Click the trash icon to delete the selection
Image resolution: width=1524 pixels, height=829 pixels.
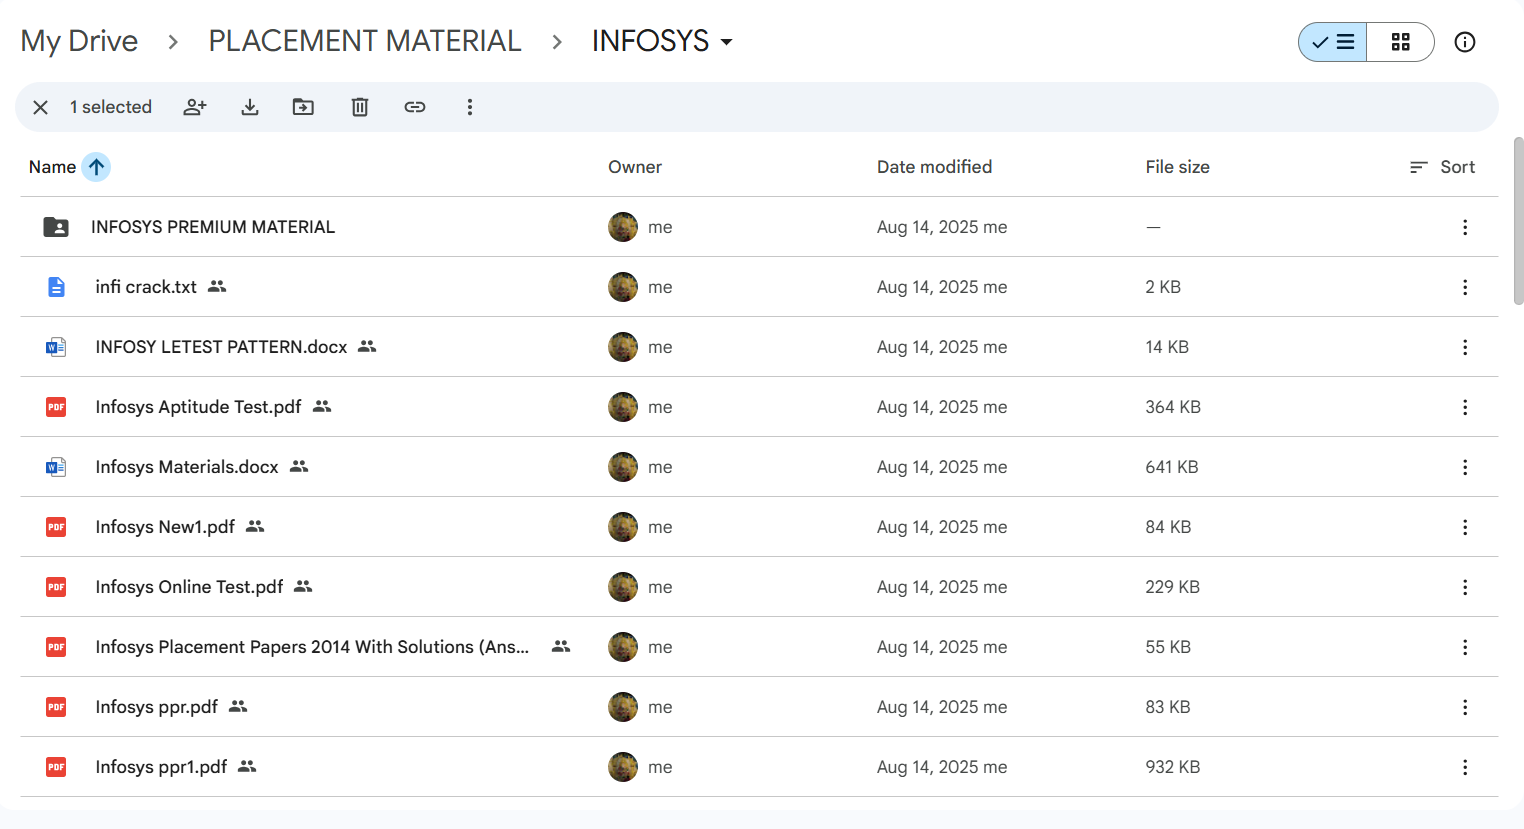360,107
